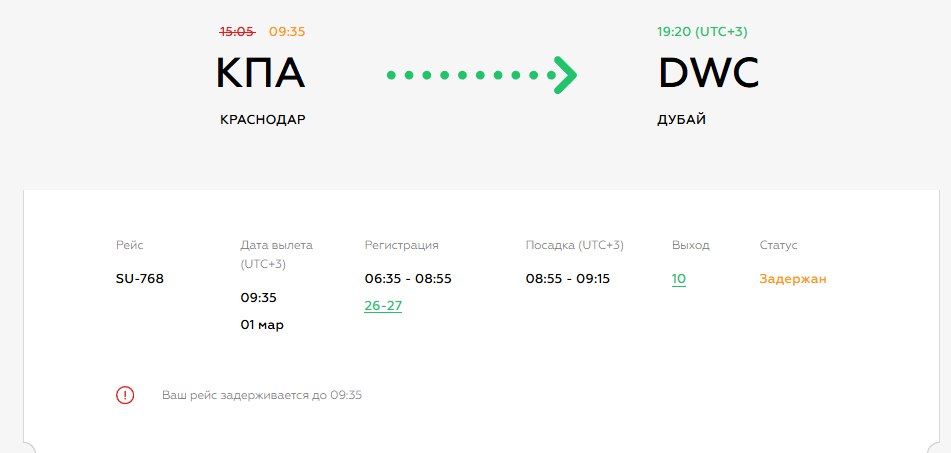Click the delay message text

coord(262,395)
